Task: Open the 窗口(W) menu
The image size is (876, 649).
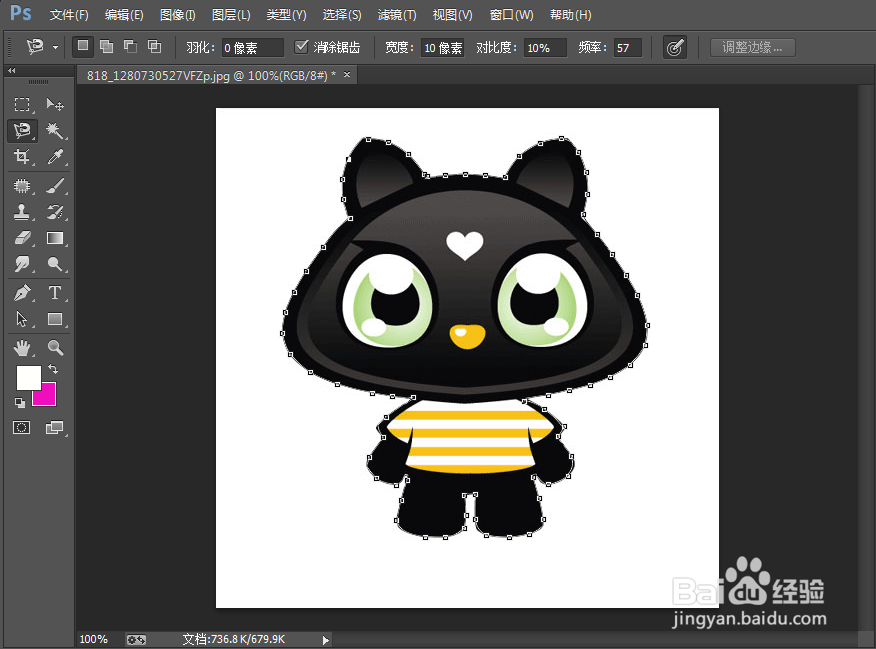Action: pyautogui.click(x=511, y=15)
